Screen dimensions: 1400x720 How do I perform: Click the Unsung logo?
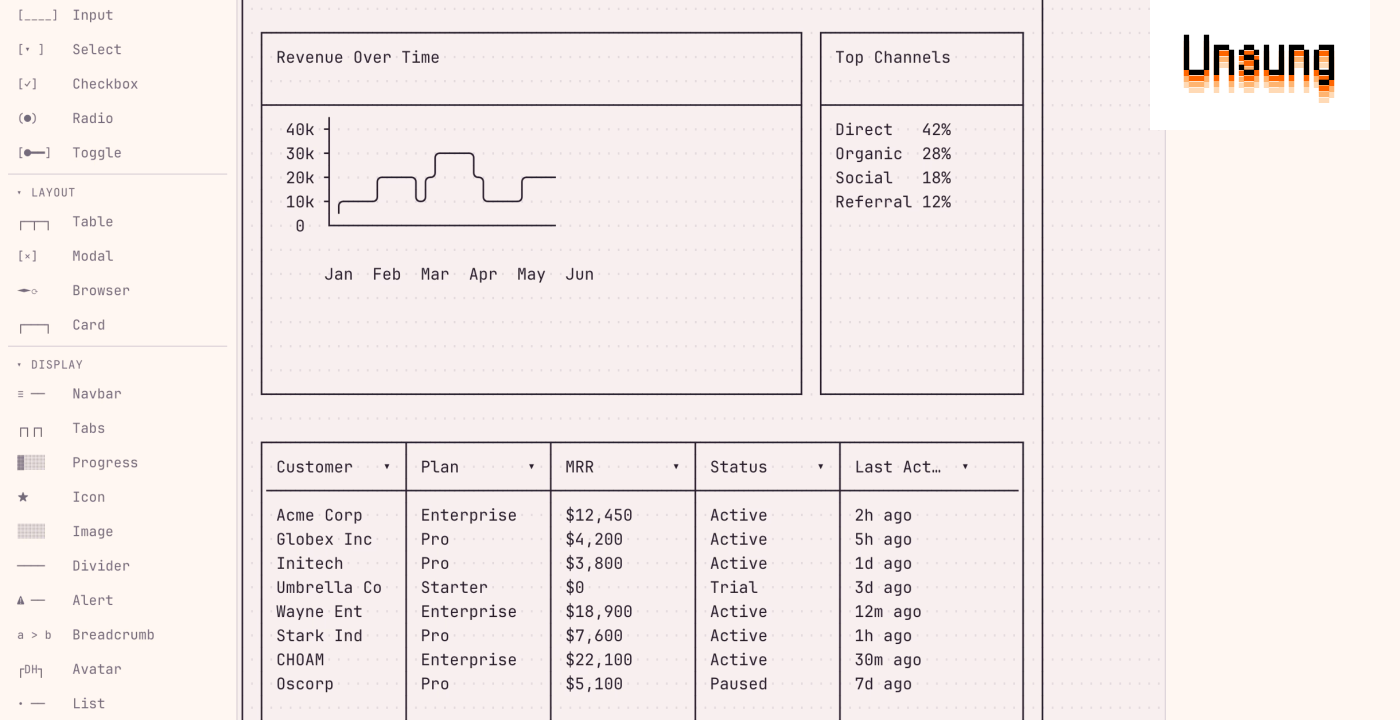pos(1259,67)
